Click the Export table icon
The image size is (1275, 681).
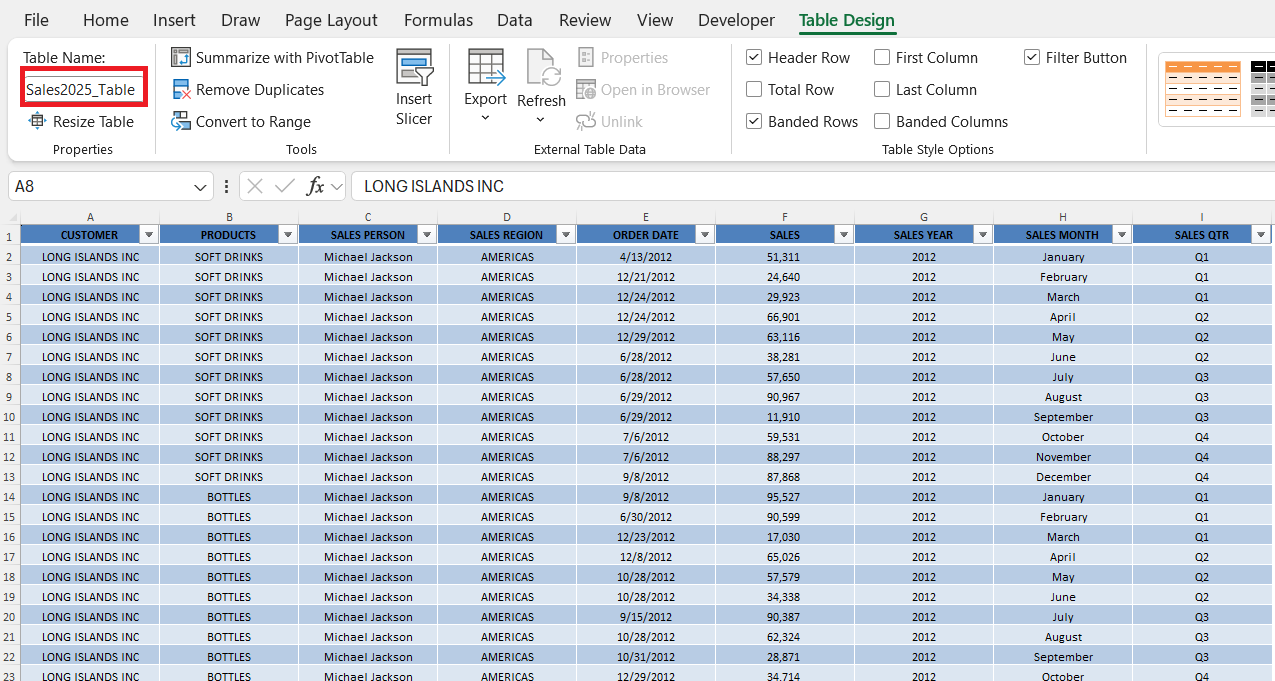coord(486,67)
